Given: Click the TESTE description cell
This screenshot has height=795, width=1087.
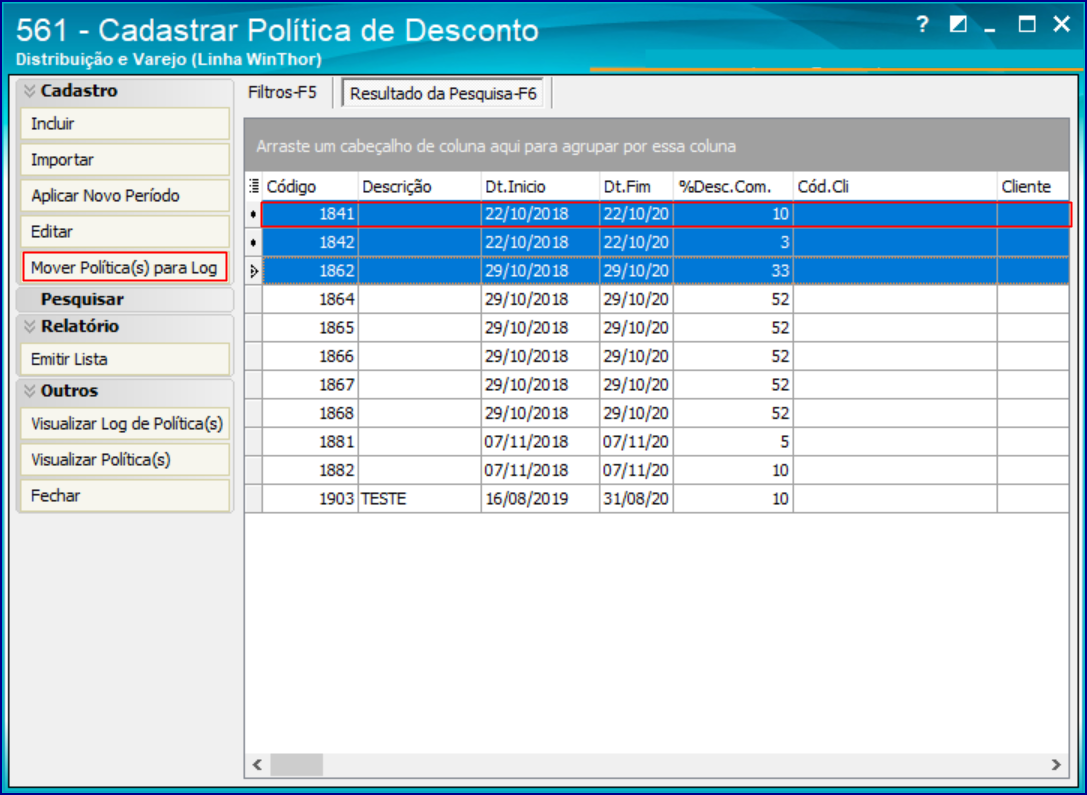Looking at the screenshot, I should [419, 499].
